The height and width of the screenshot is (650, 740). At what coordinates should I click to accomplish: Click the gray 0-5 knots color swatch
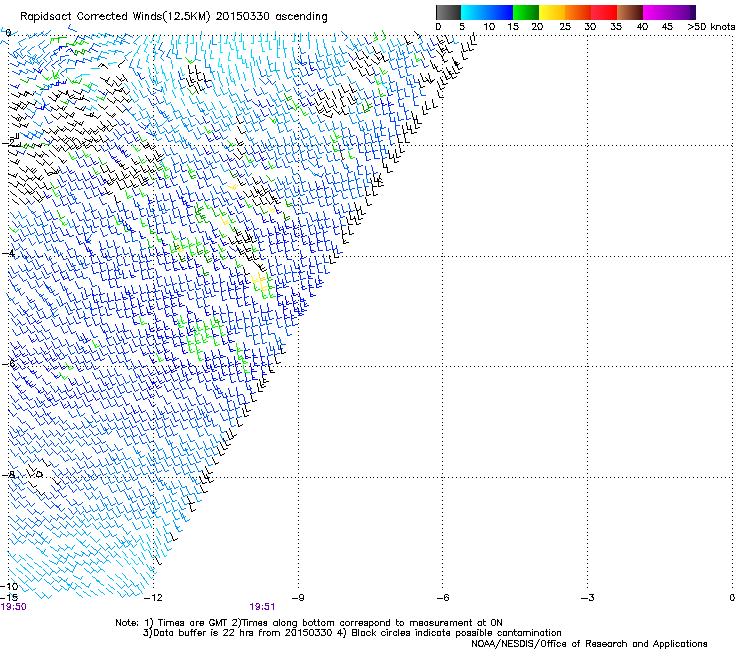point(448,12)
